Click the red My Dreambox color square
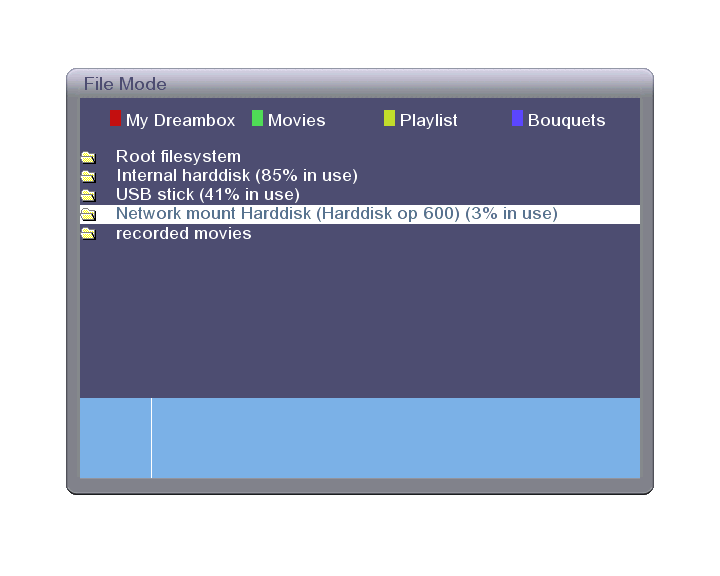 115,118
